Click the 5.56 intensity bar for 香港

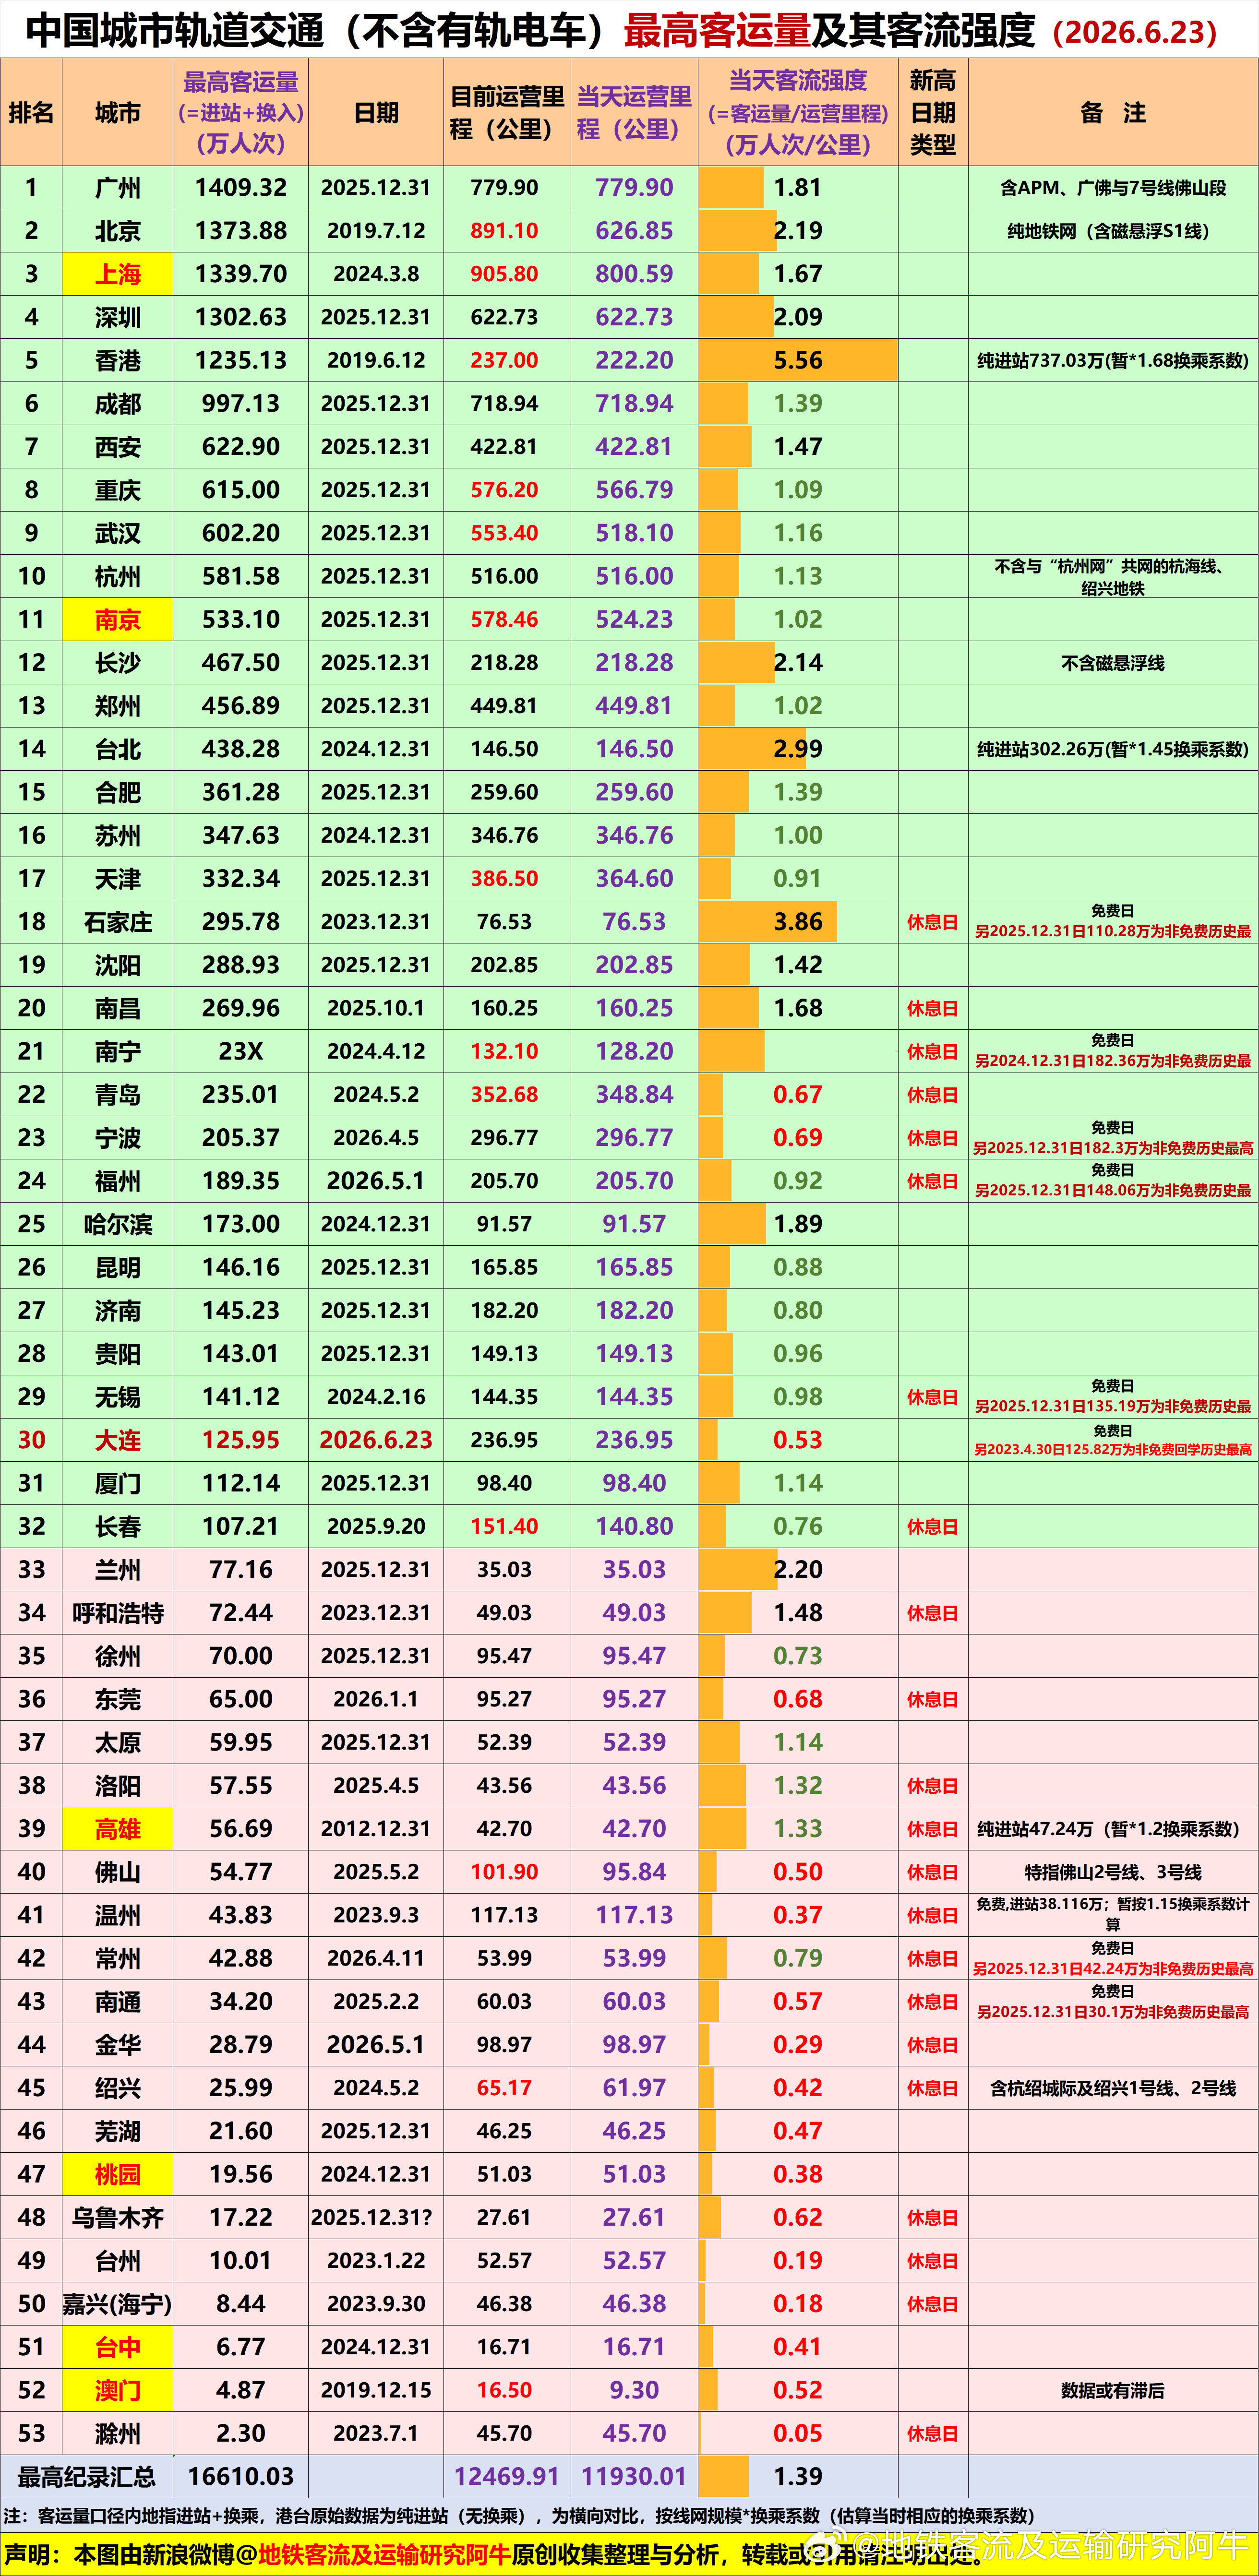tap(798, 360)
